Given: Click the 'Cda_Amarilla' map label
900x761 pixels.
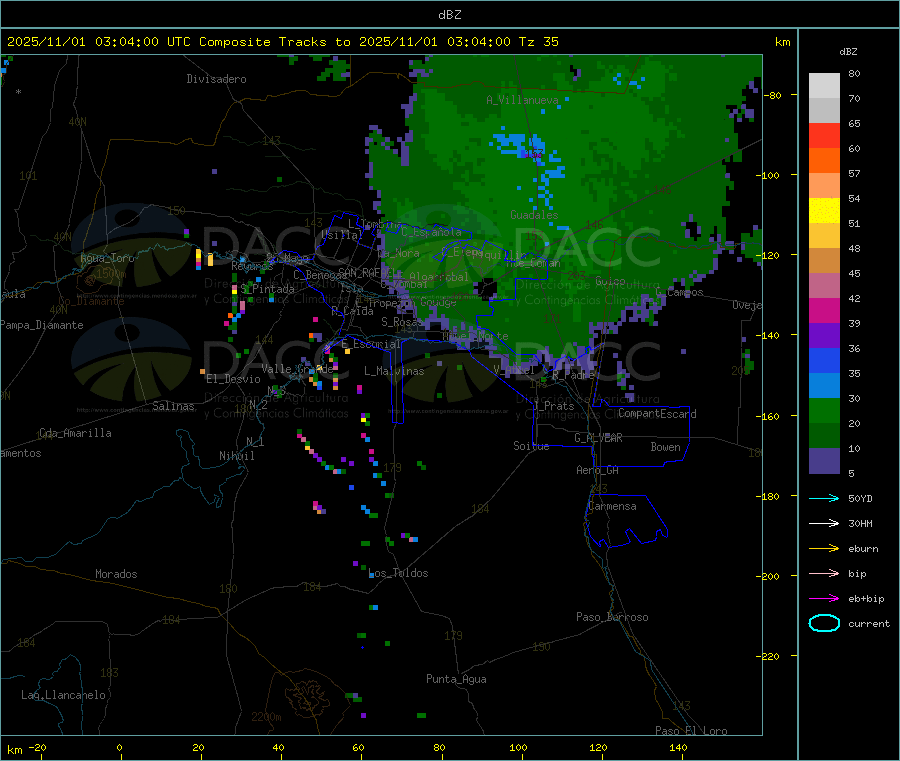Looking at the screenshot, I should click(75, 433).
